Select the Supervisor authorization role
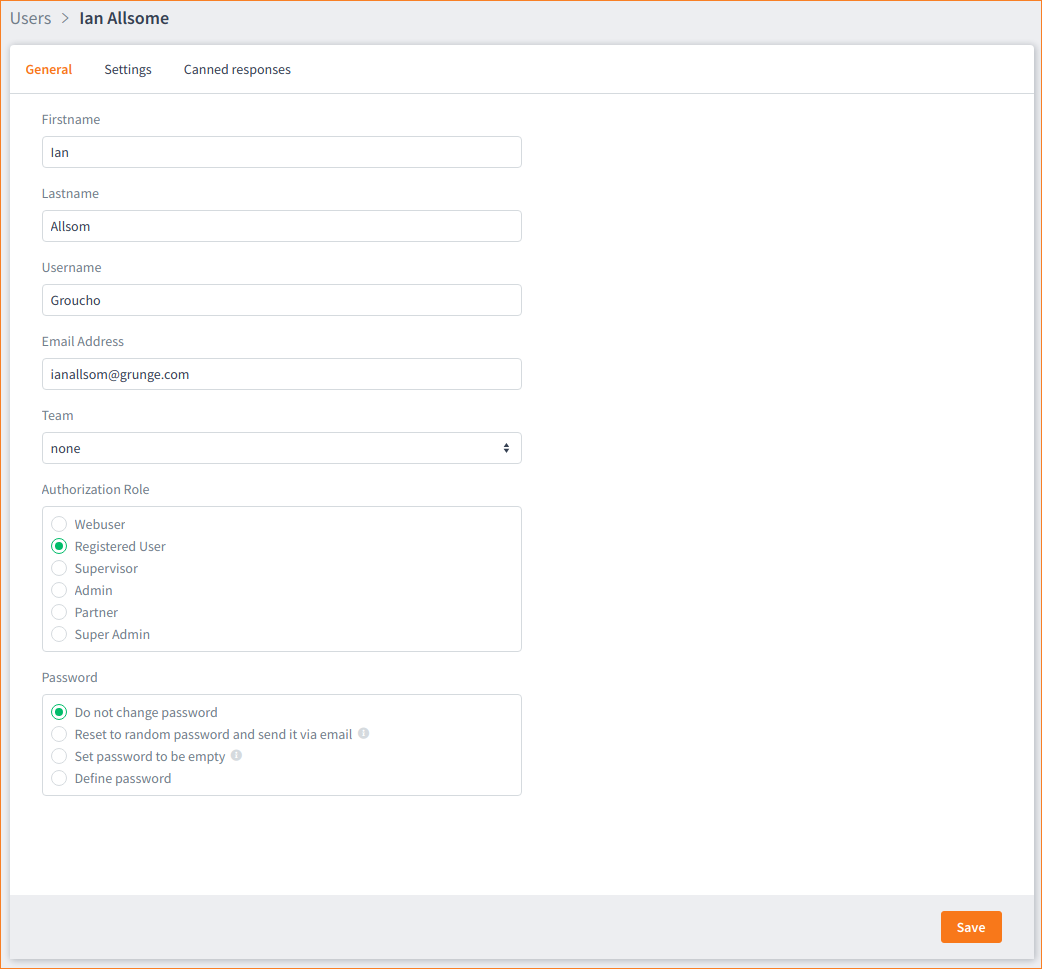Screen dimensions: 1042x969 58,568
